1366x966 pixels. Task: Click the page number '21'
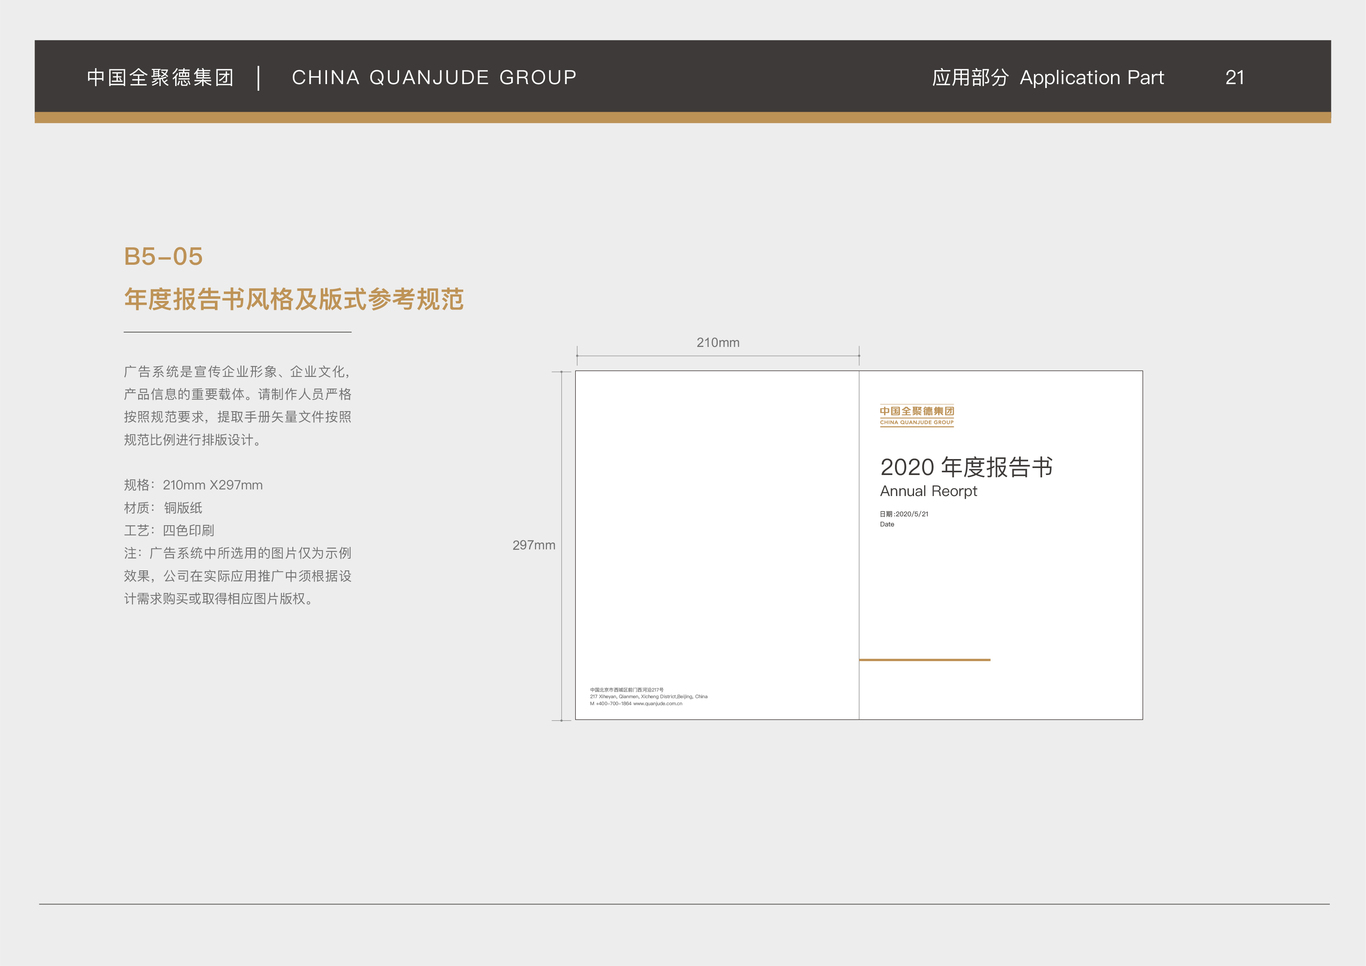[x=1235, y=78]
